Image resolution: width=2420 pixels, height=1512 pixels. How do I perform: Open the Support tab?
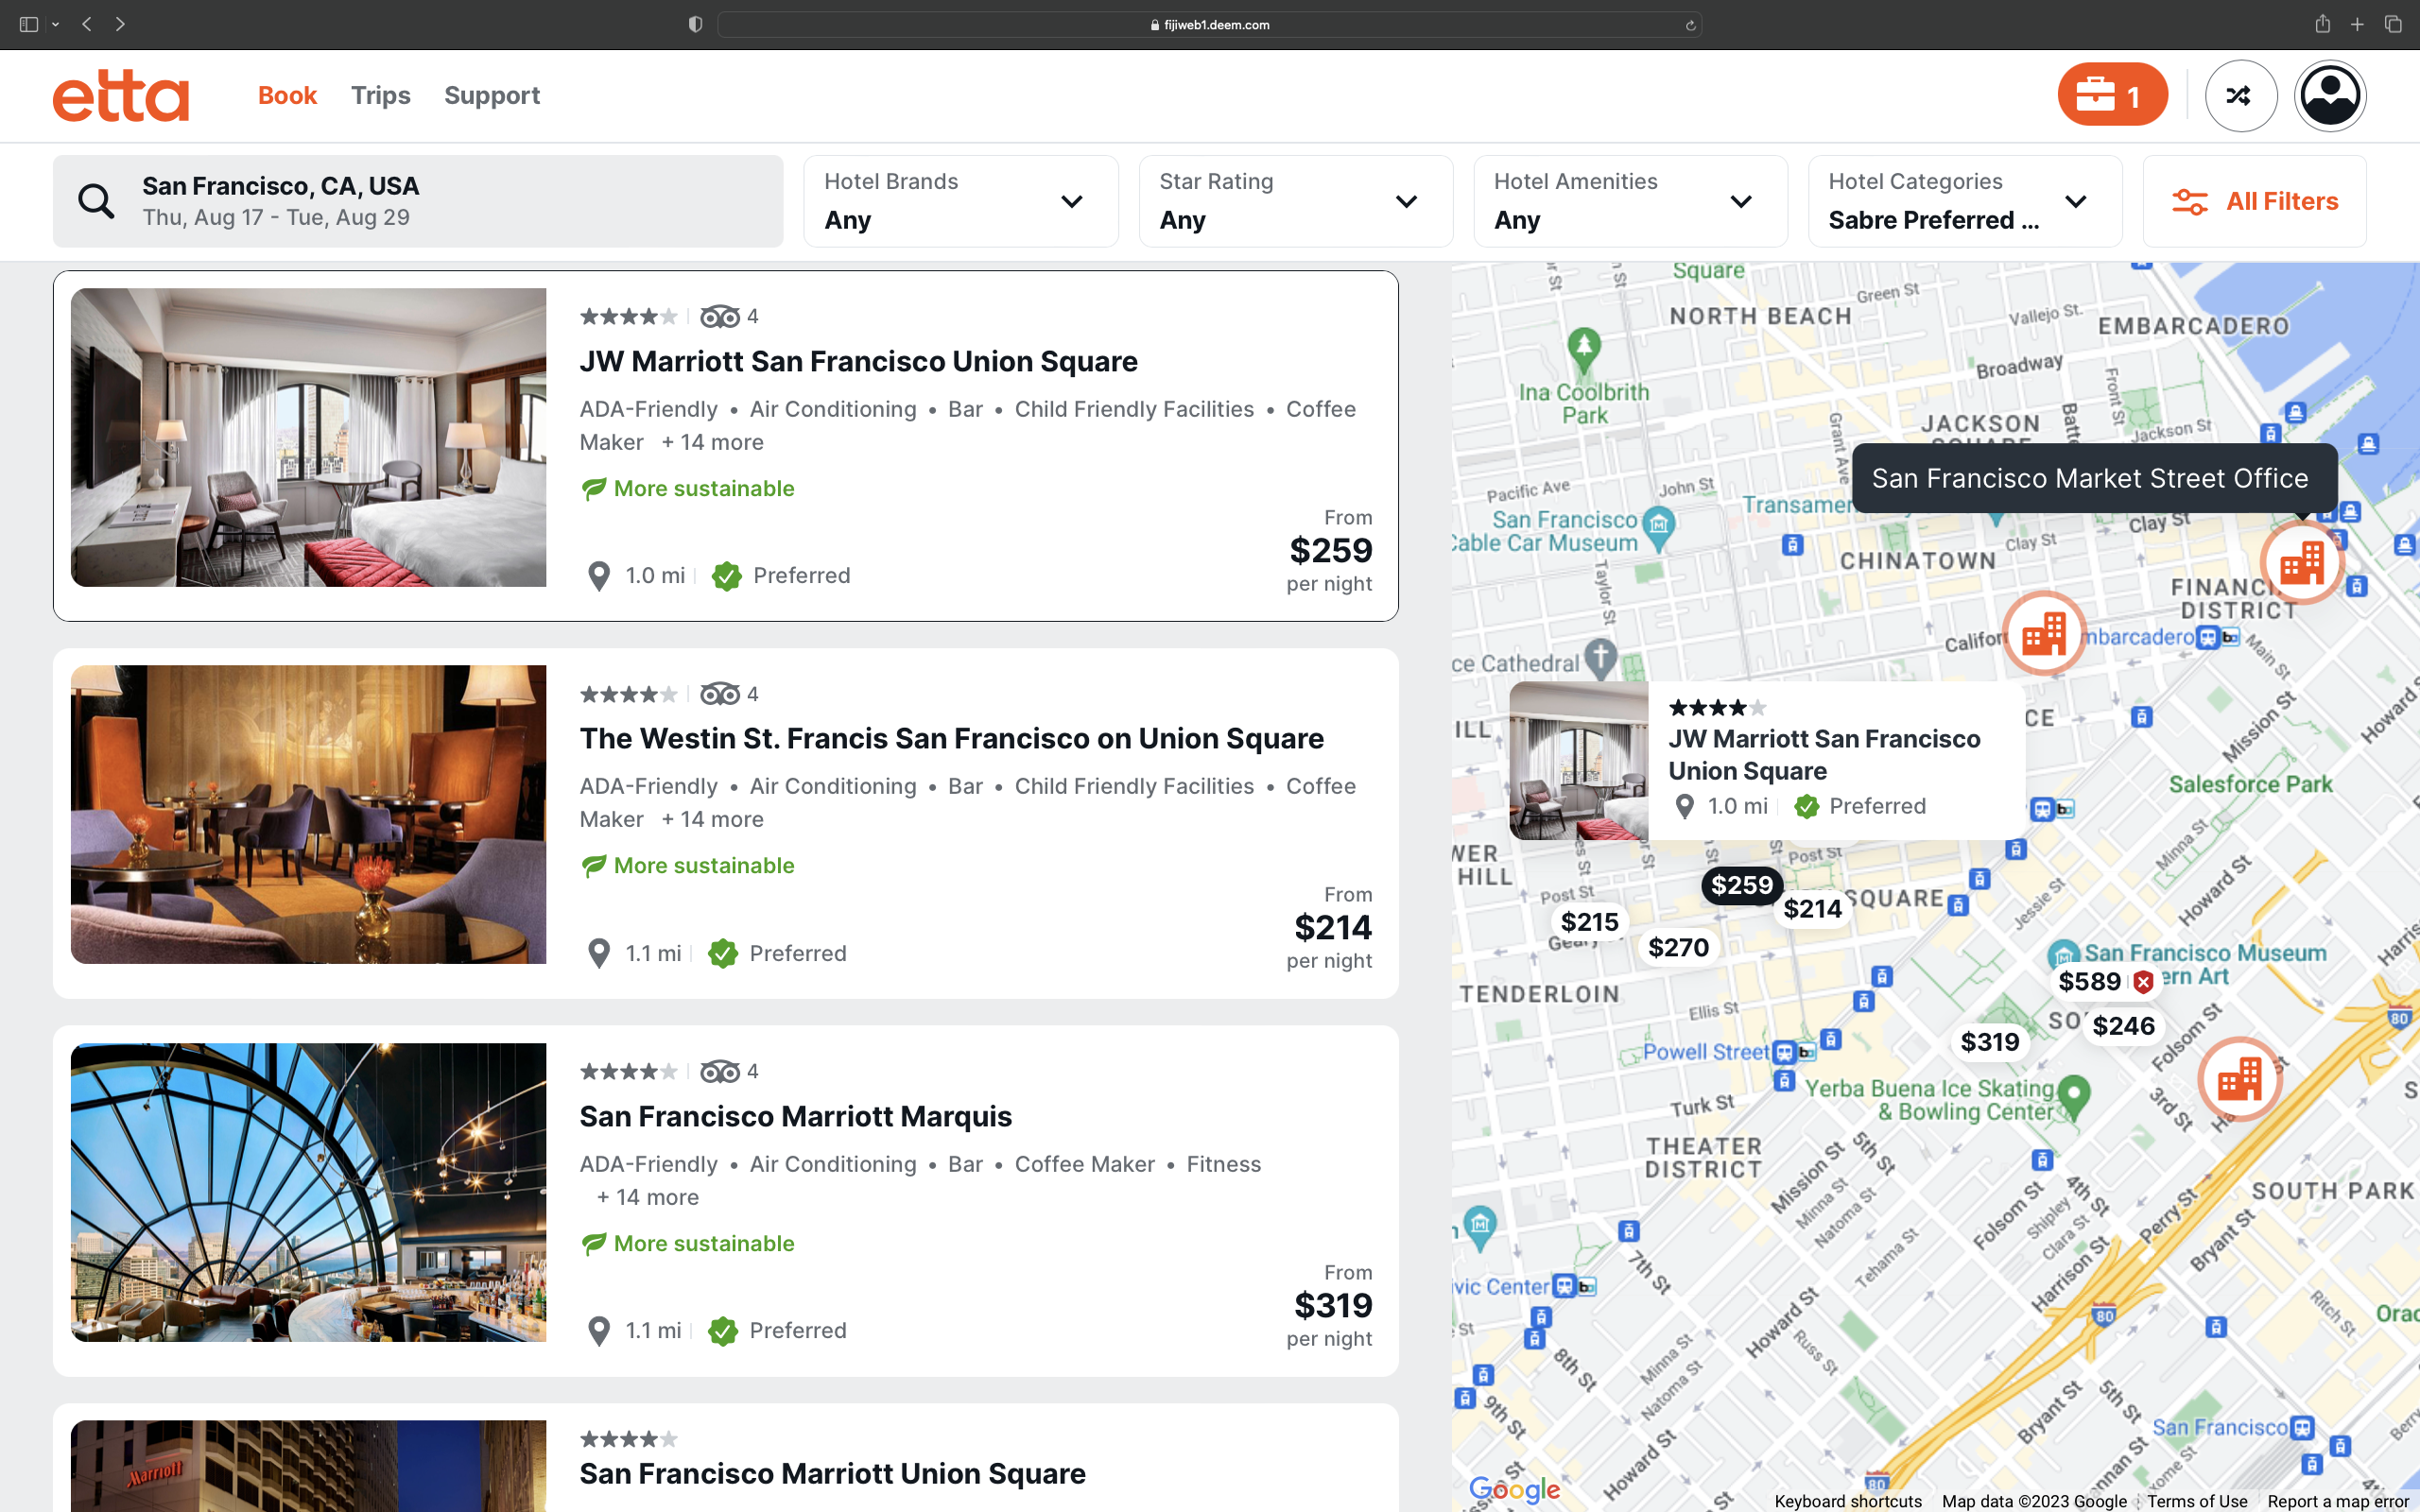(492, 95)
